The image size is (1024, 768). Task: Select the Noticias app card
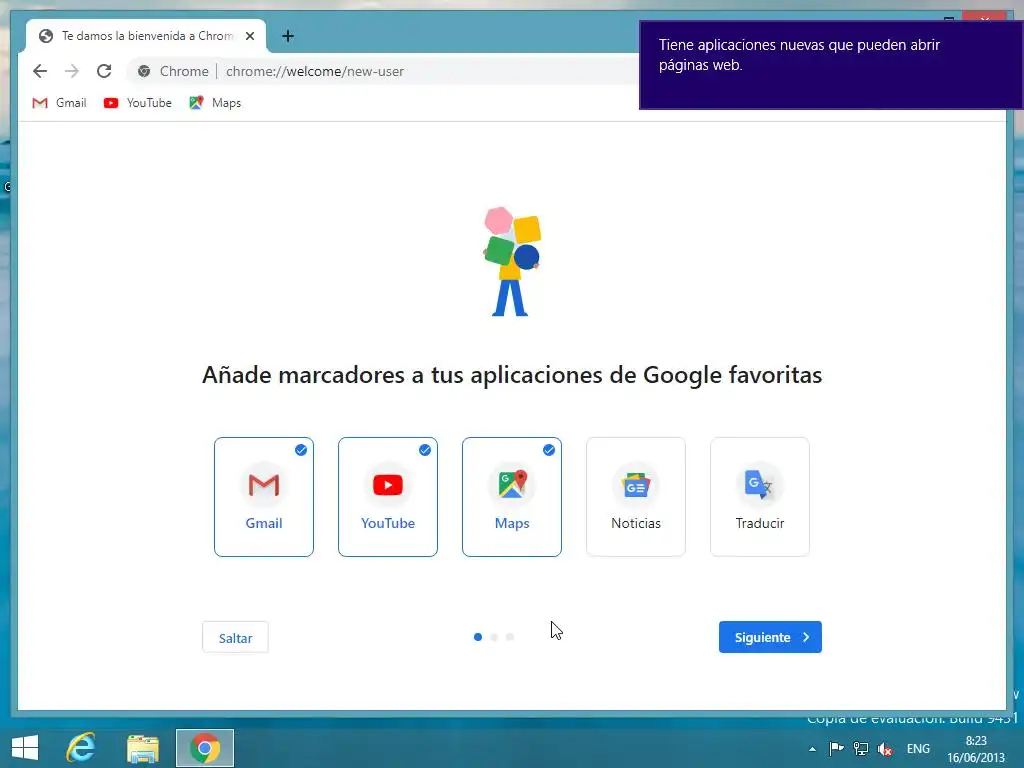pos(636,497)
